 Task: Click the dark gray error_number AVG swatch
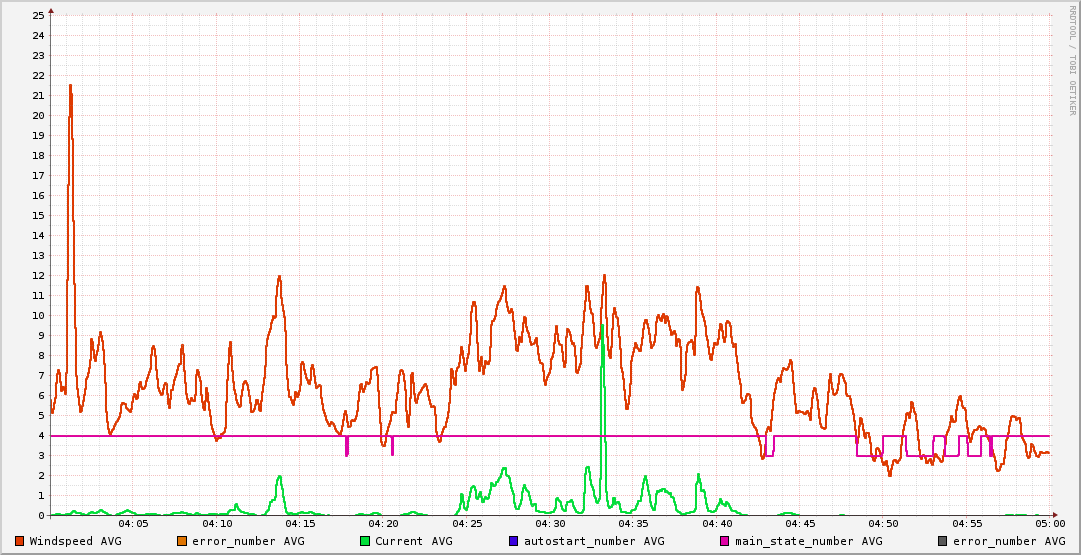(x=943, y=541)
